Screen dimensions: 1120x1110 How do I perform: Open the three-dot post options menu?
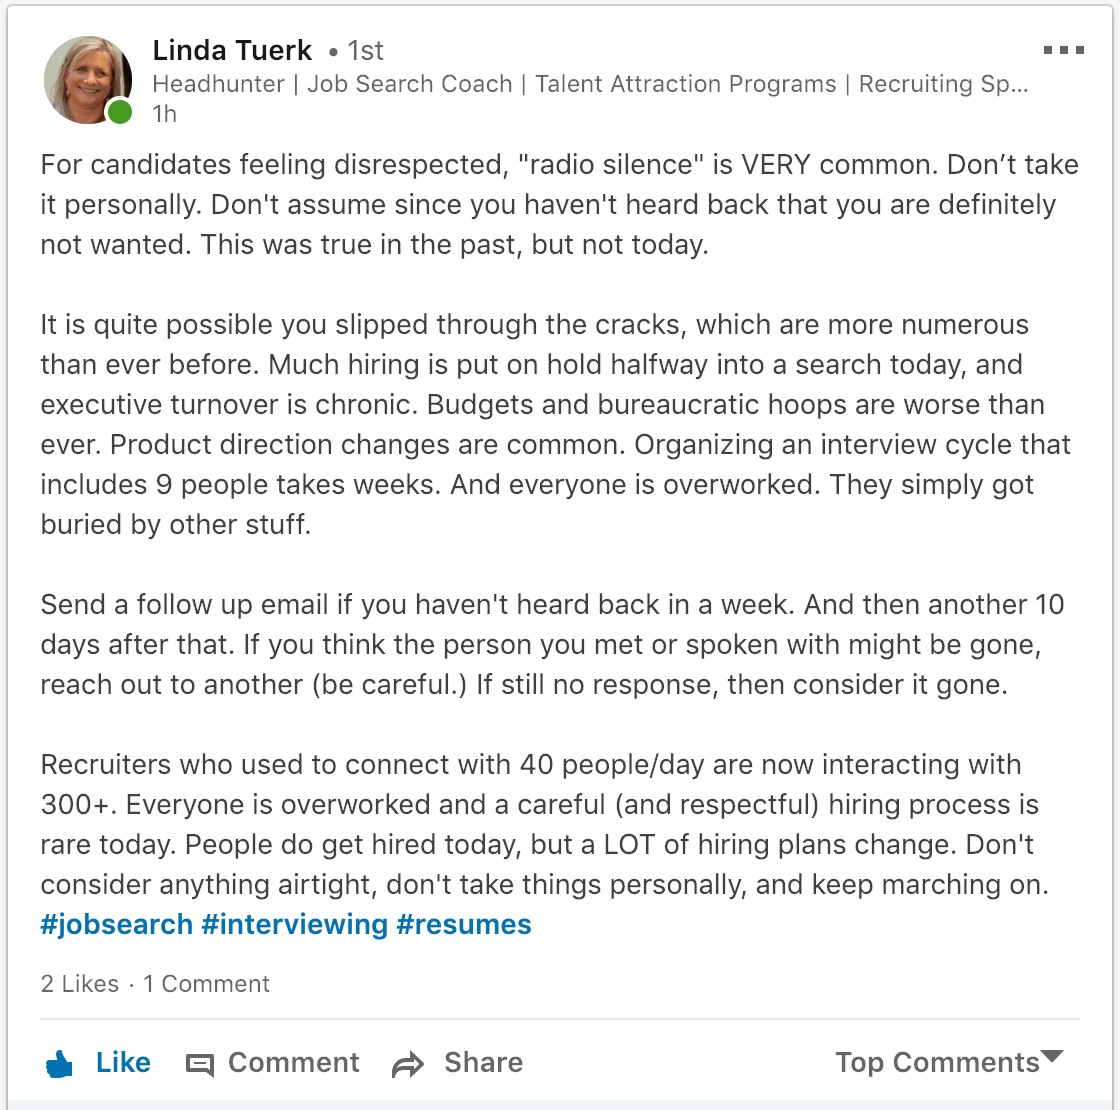(x=1063, y=50)
